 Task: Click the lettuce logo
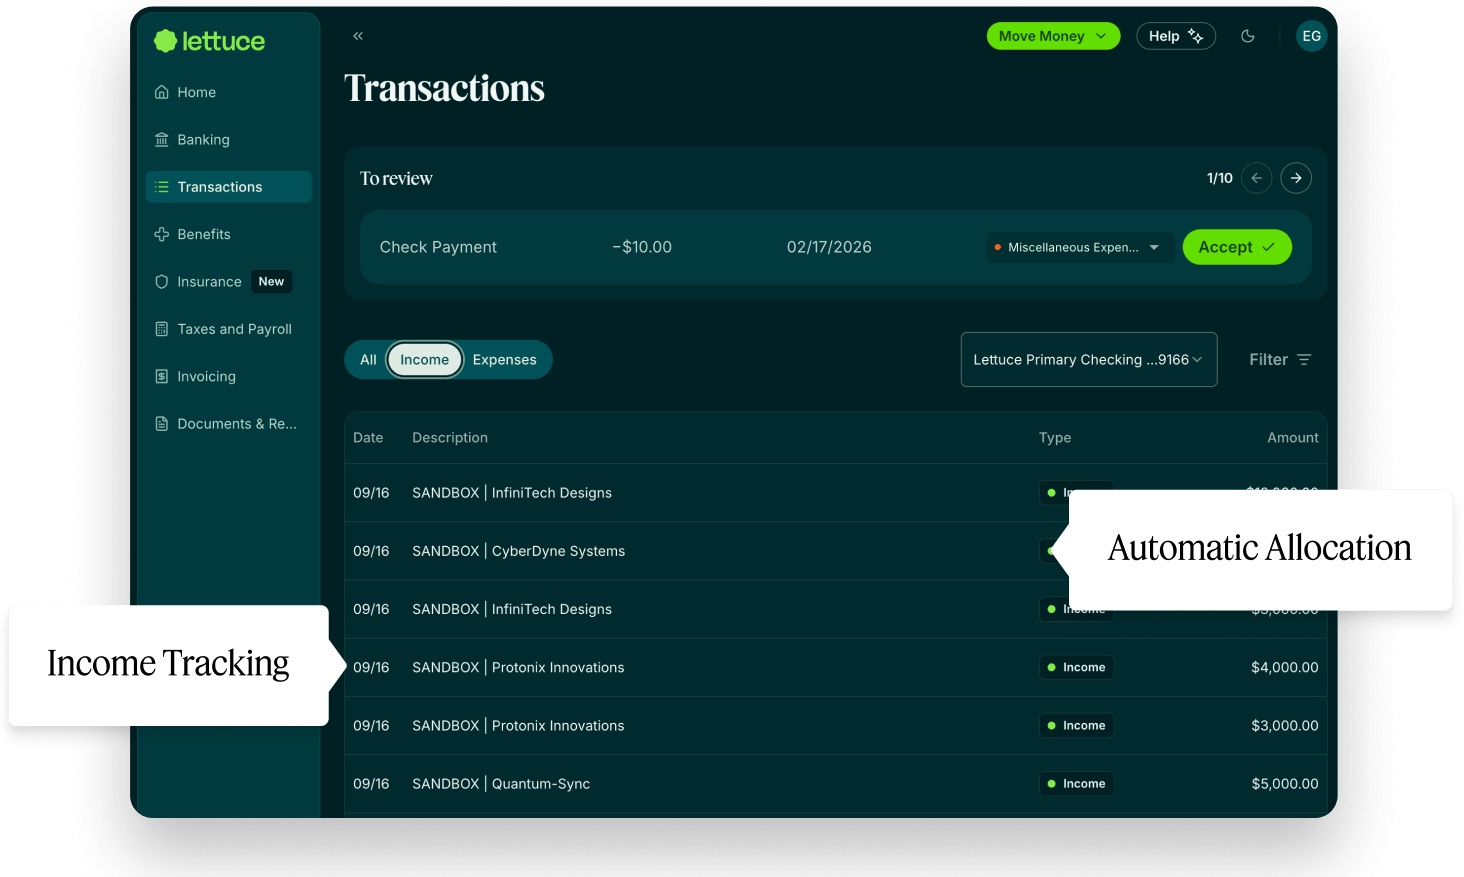pos(209,41)
